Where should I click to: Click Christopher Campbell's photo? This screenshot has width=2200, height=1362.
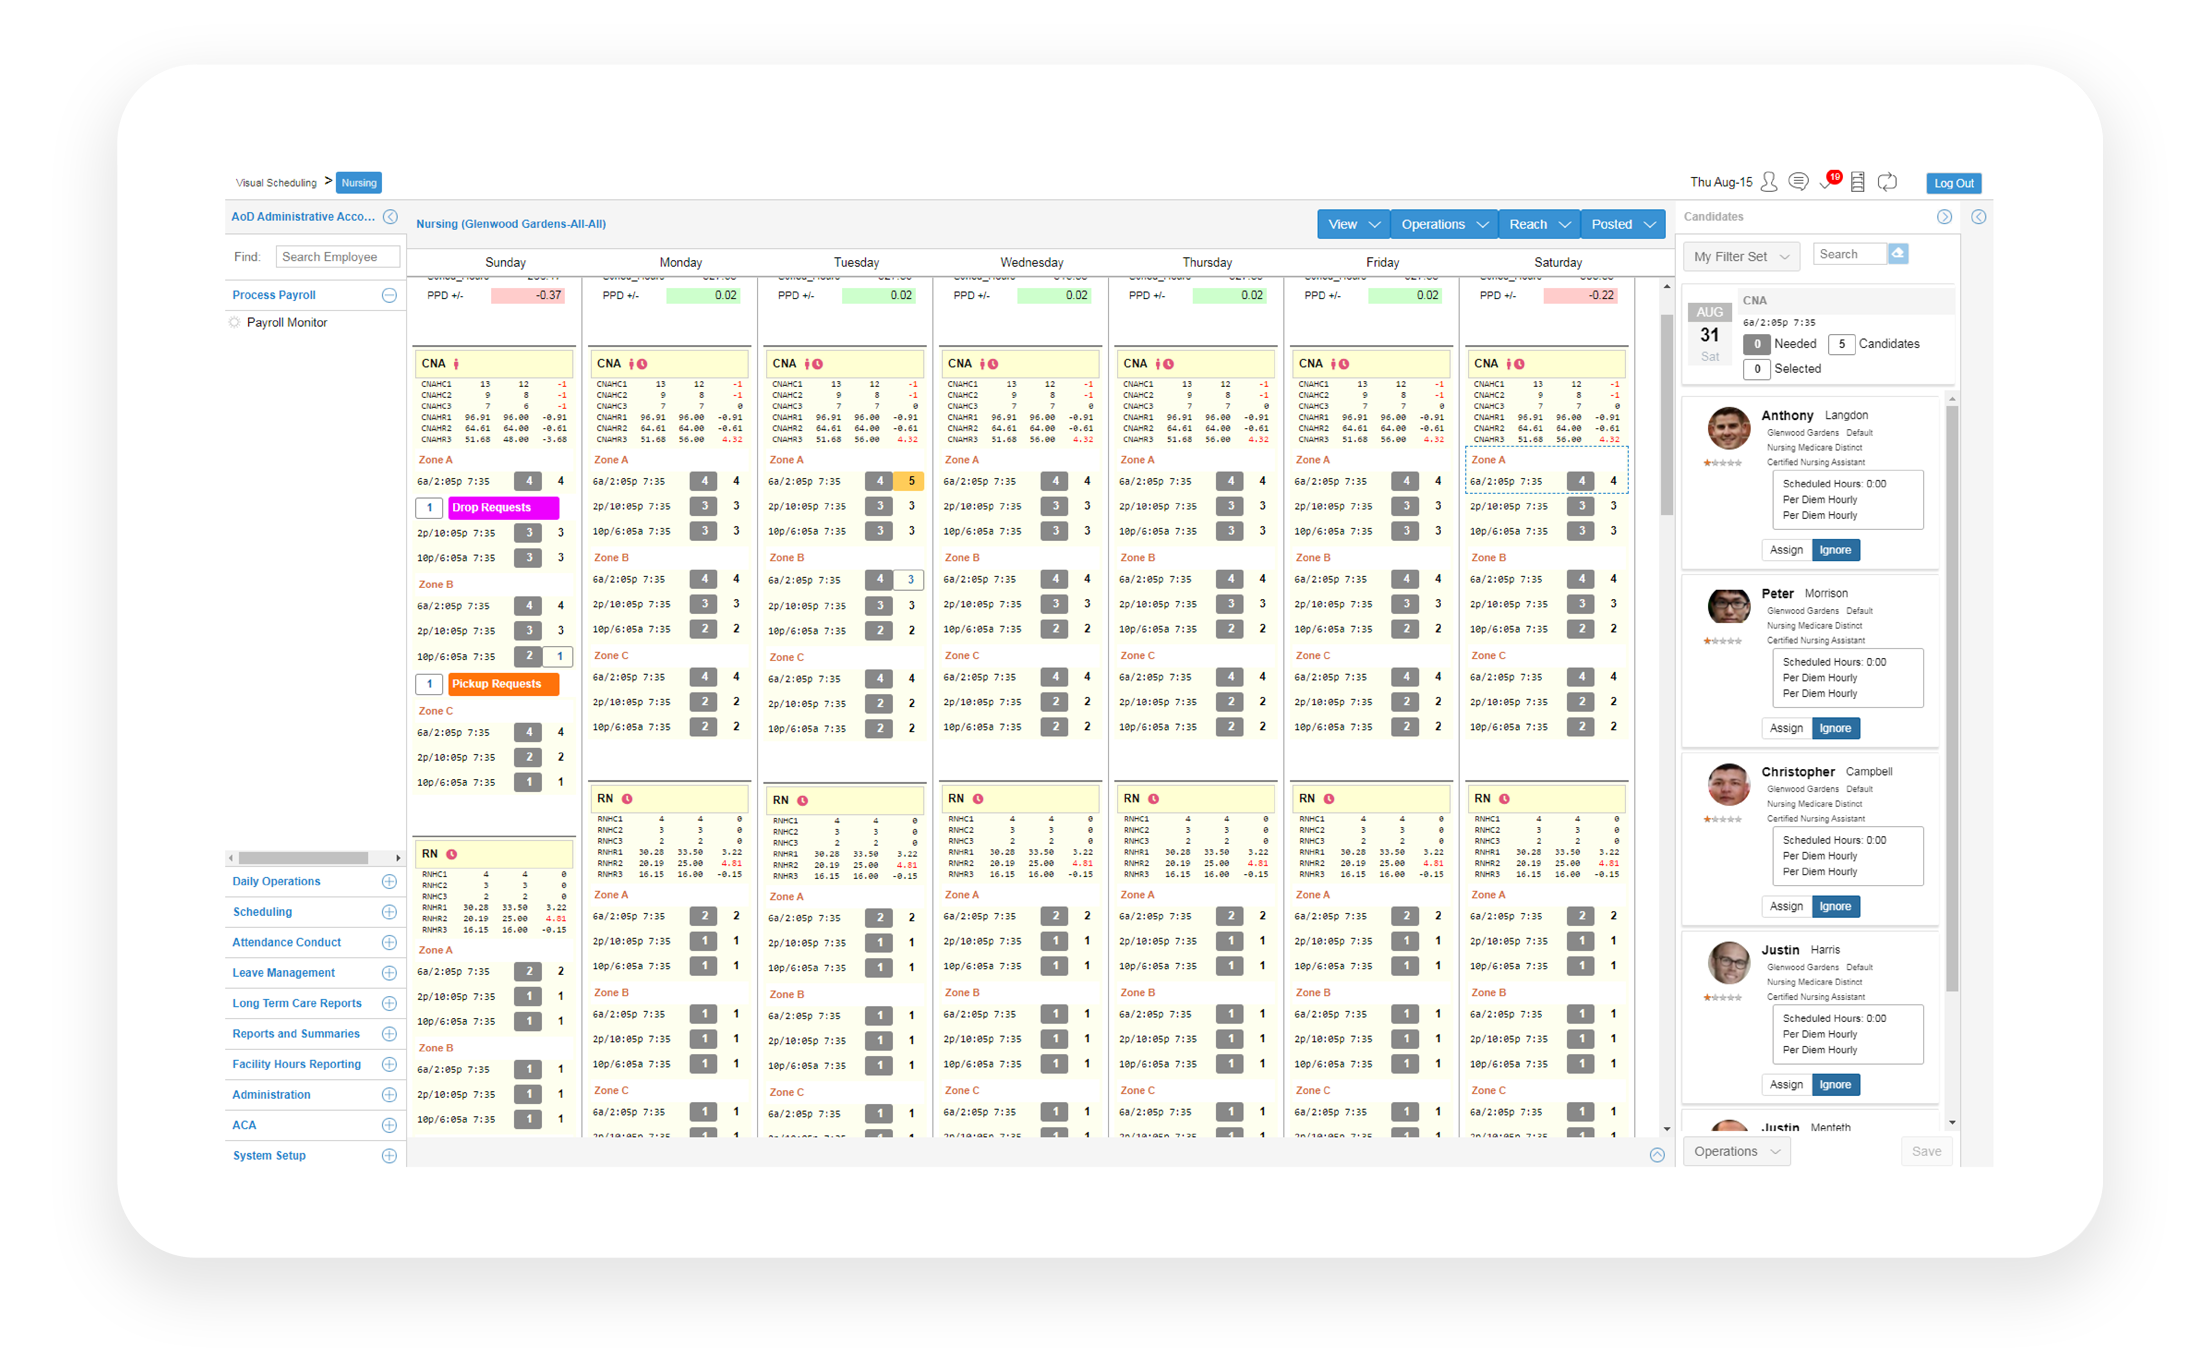click(x=1728, y=784)
